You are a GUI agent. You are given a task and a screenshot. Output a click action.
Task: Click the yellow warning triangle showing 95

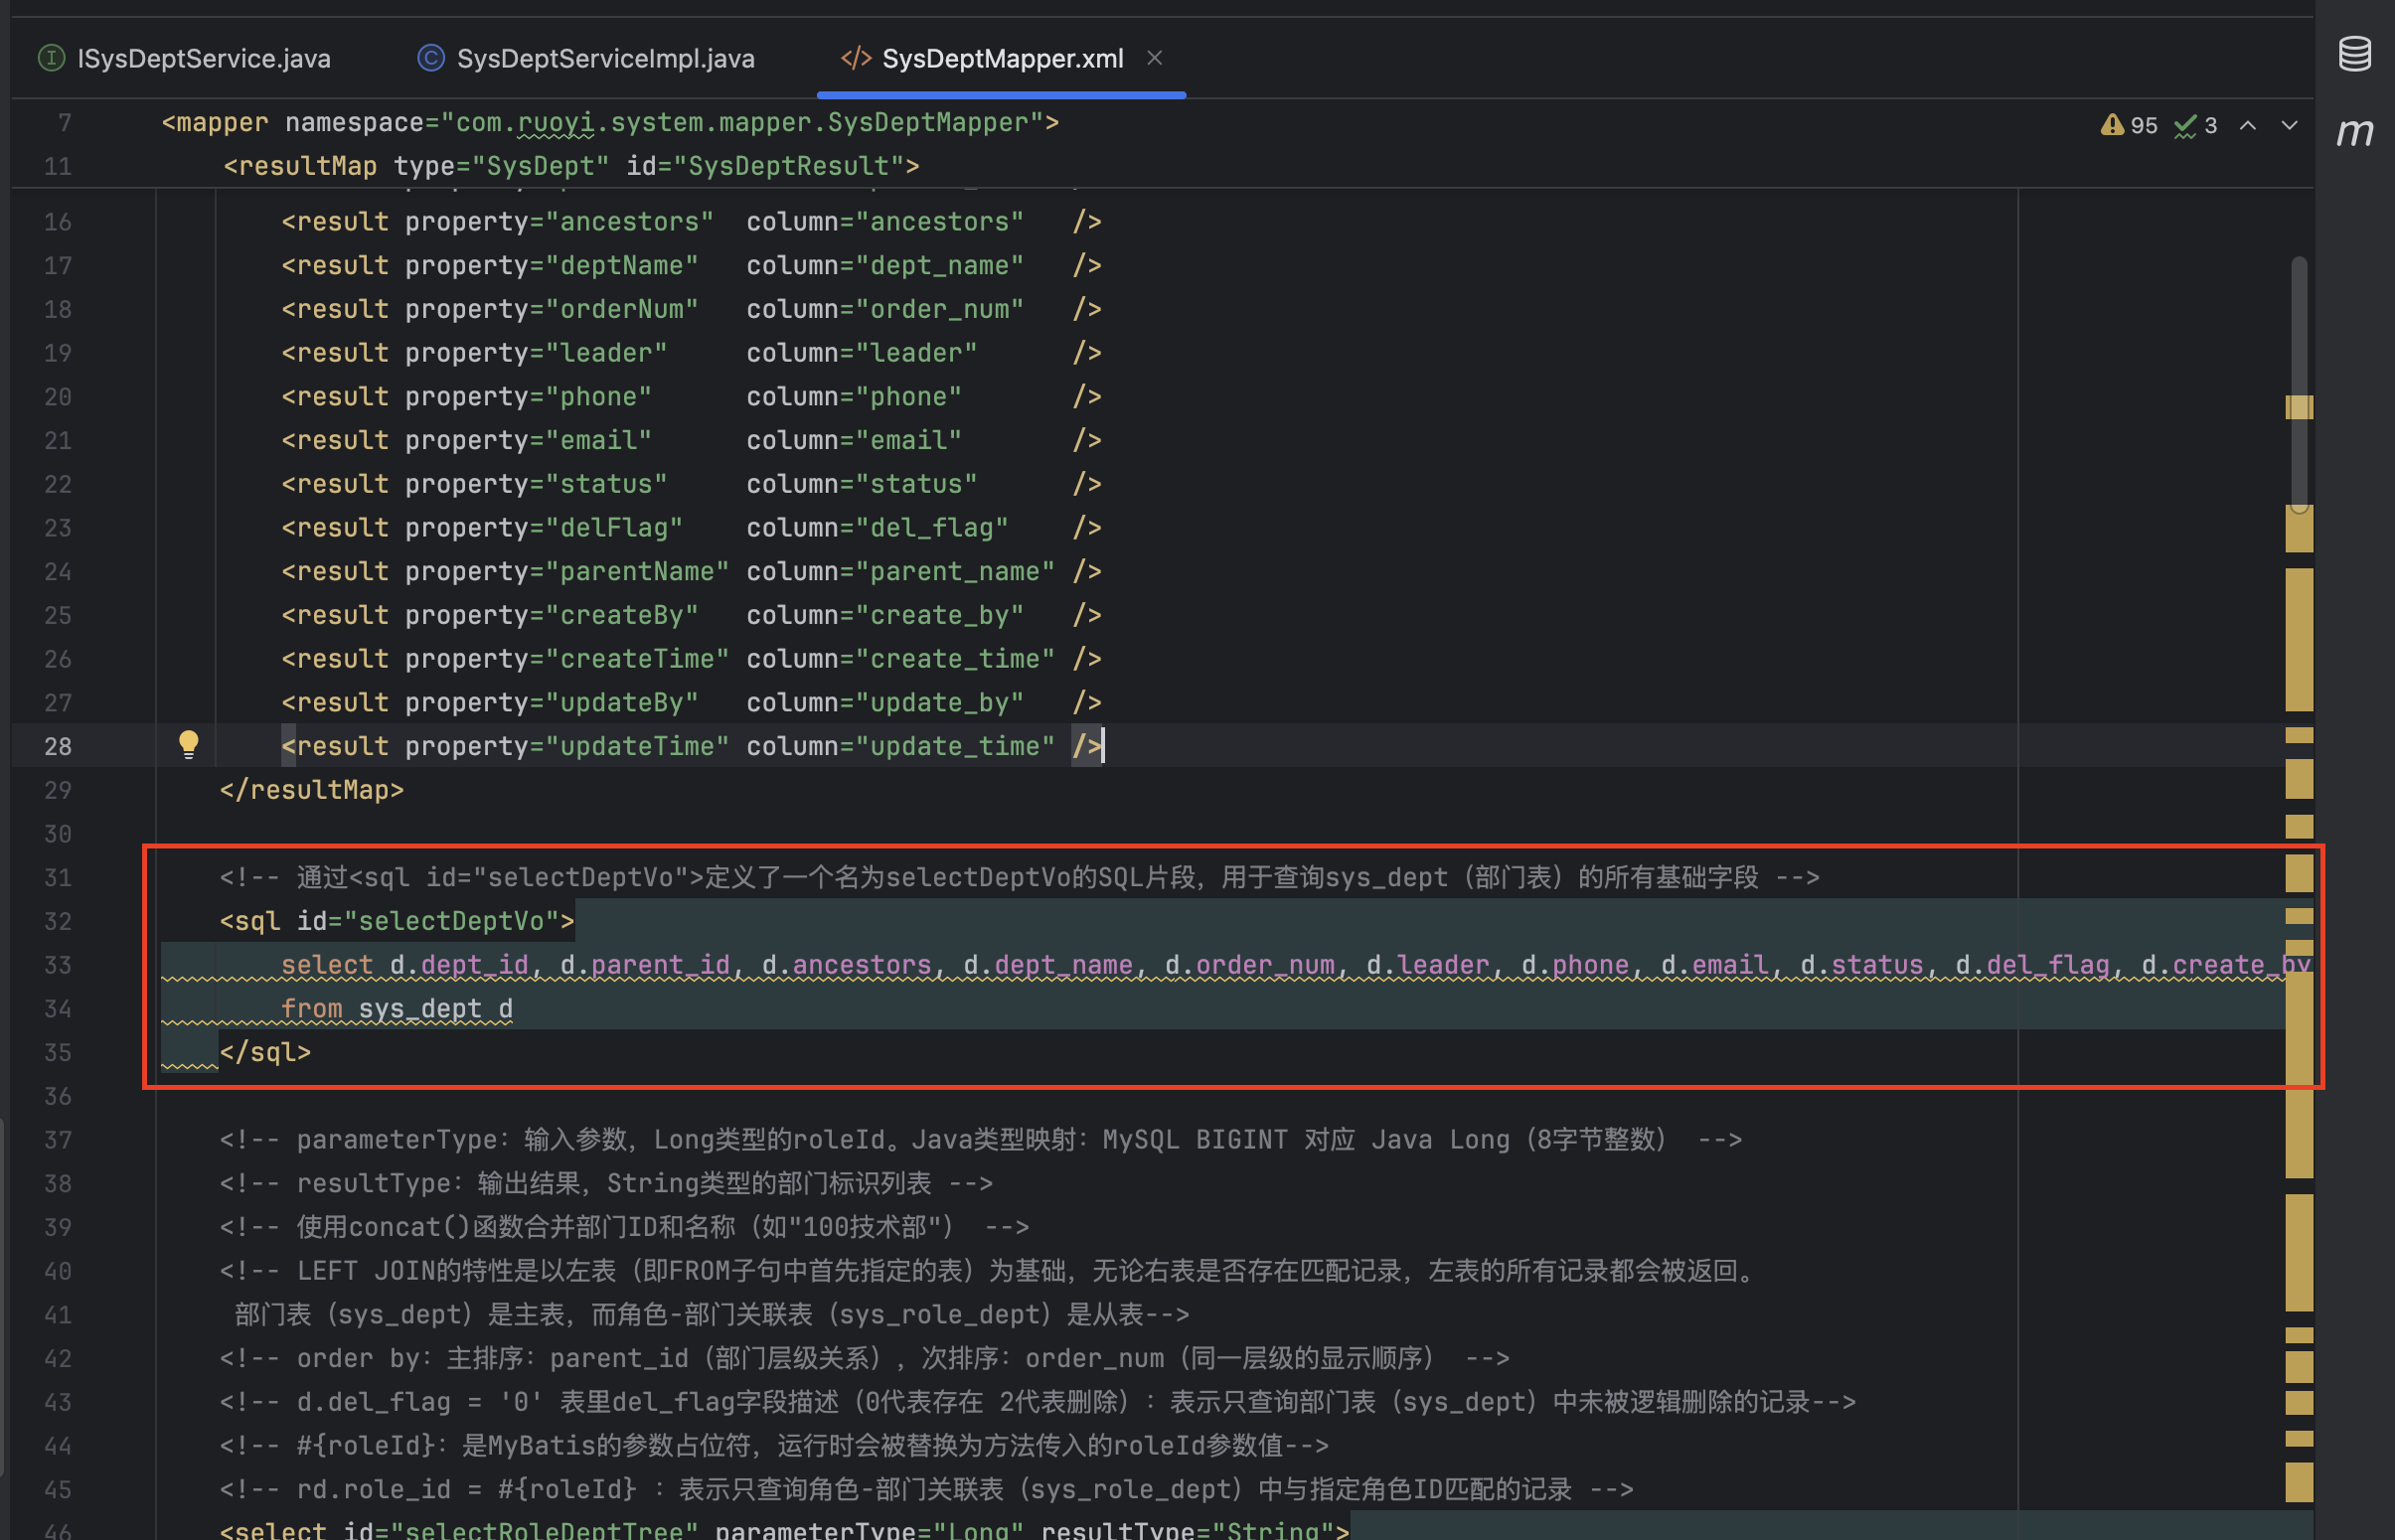(2112, 125)
